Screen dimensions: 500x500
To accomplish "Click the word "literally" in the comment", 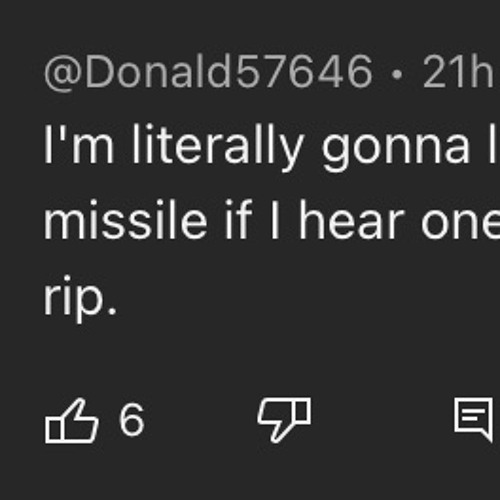I will (x=218, y=147).
